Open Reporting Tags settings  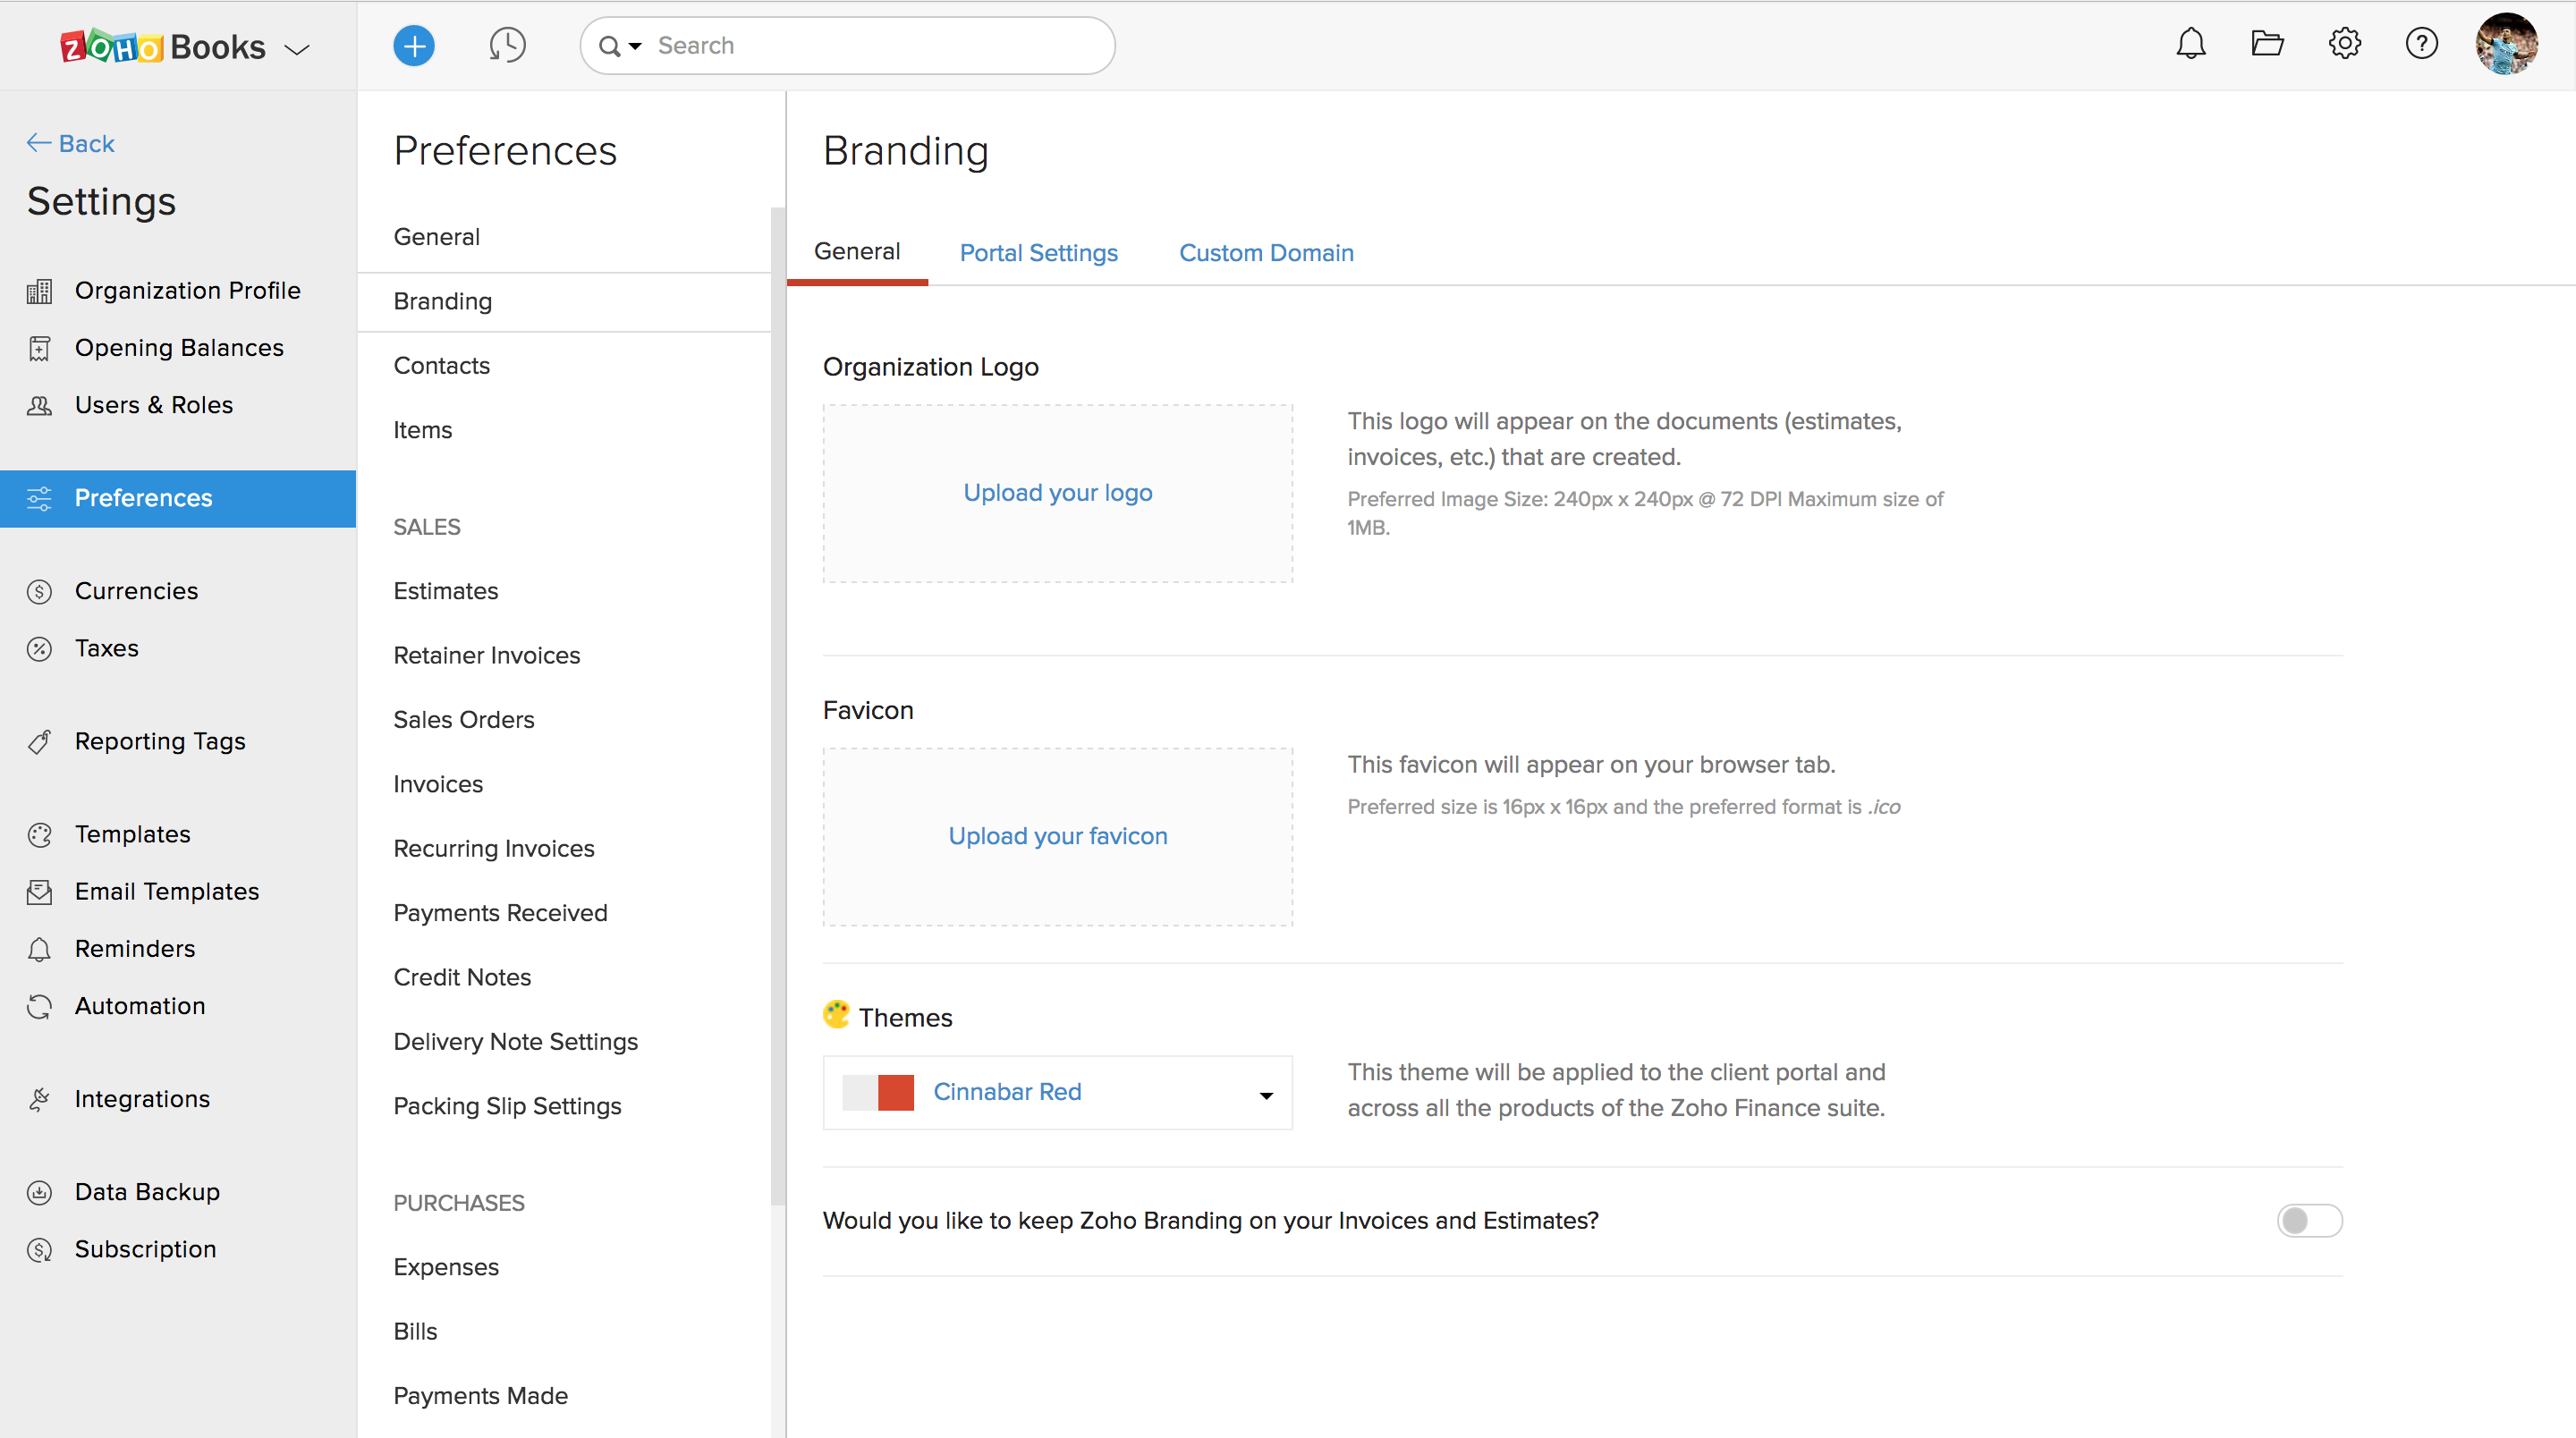tap(160, 742)
